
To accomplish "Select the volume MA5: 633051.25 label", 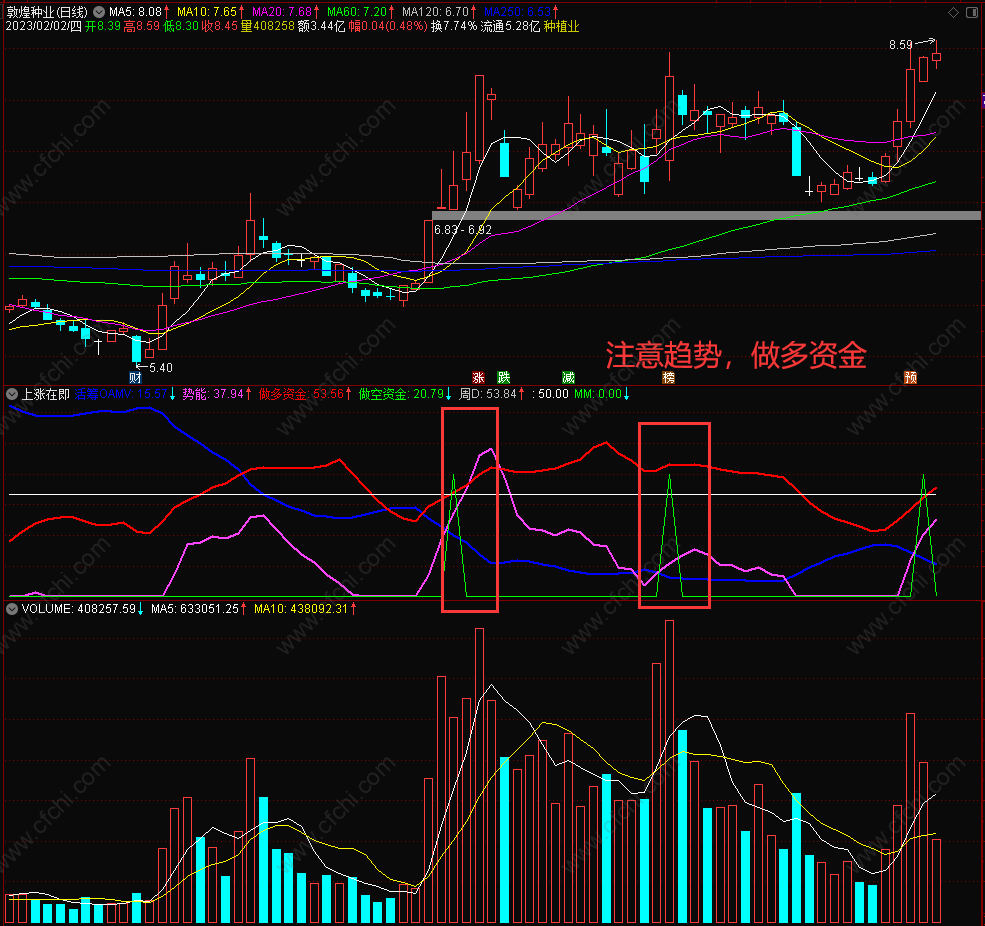I will click(x=195, y=609).
